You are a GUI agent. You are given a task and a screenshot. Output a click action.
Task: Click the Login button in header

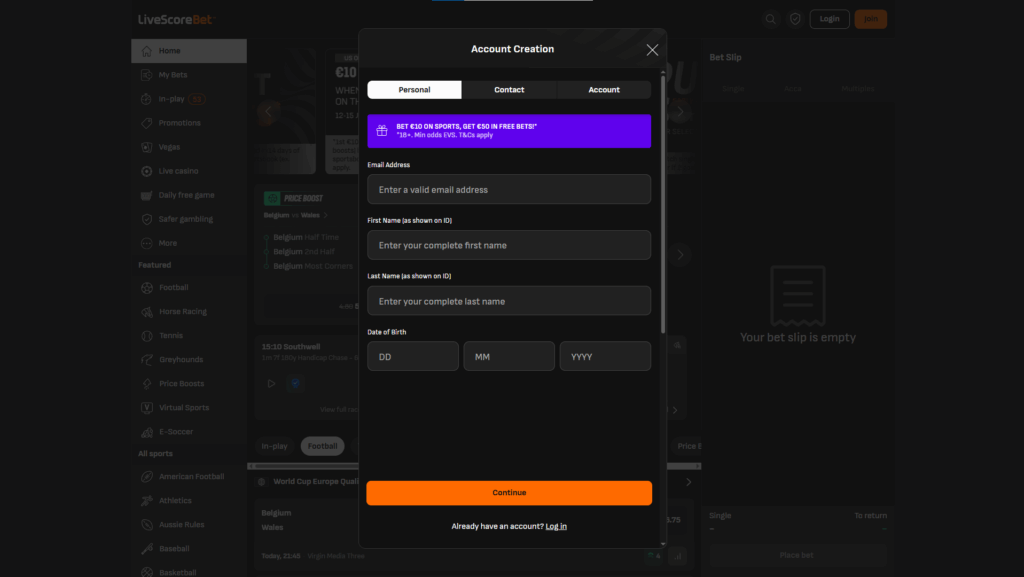[829, 19]
